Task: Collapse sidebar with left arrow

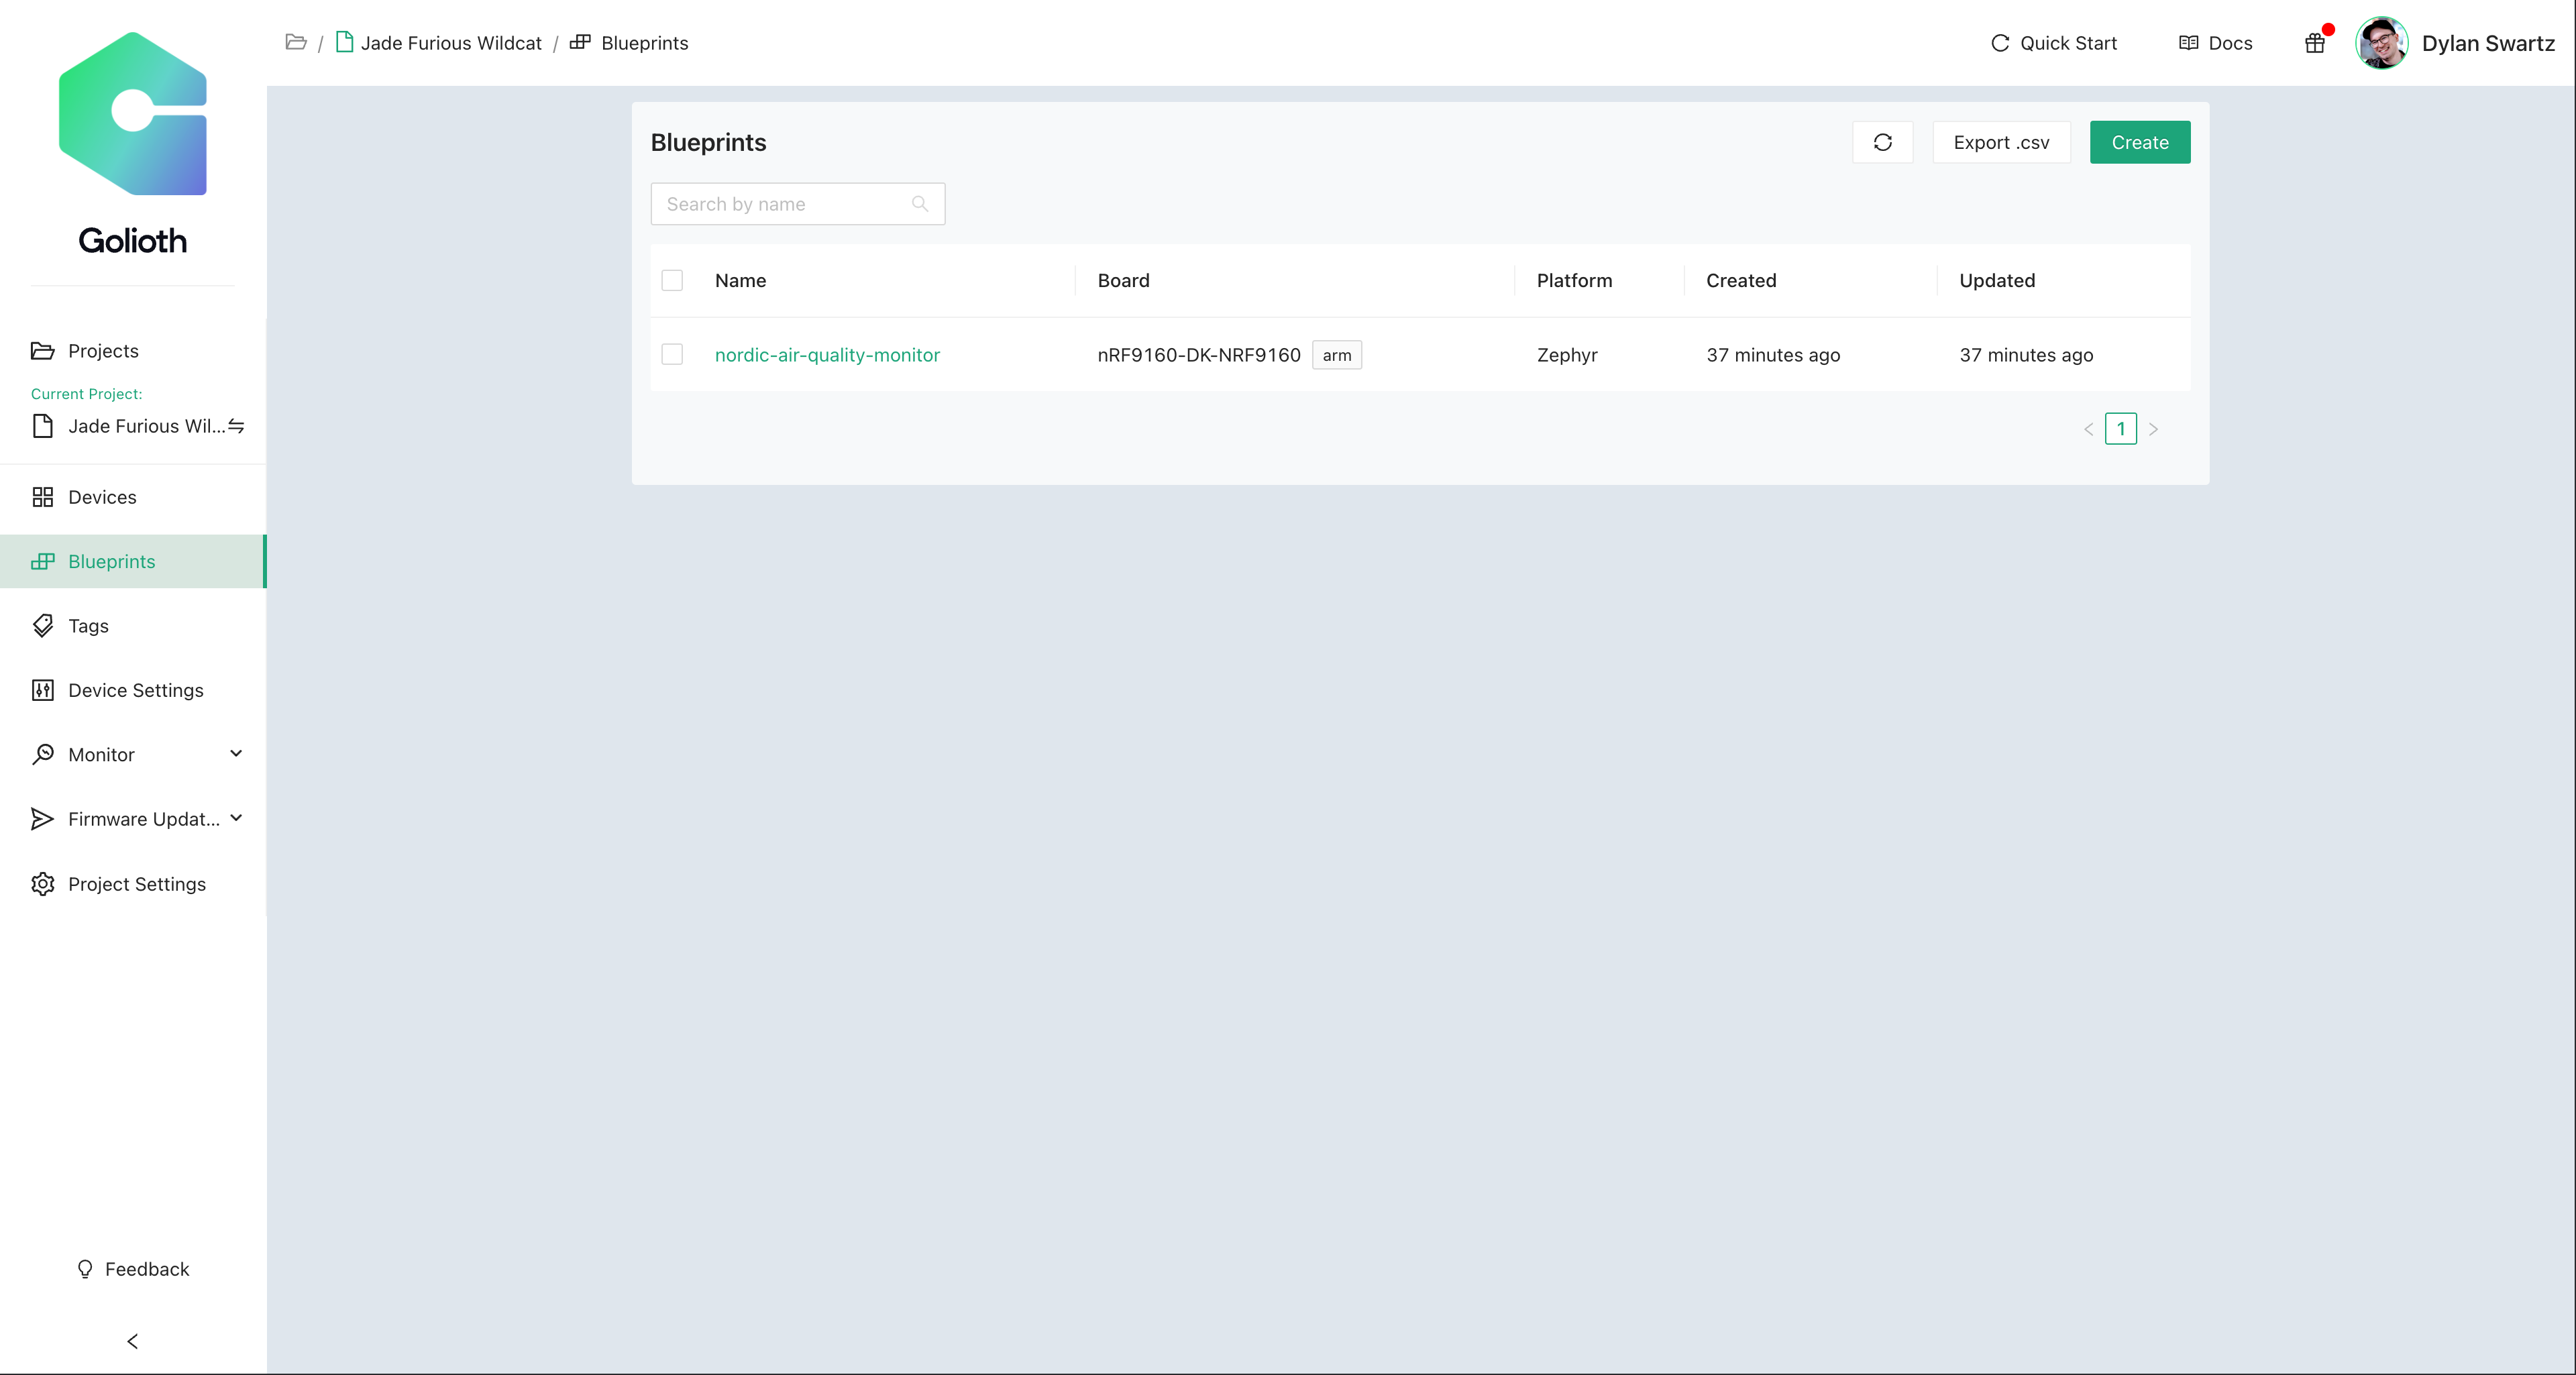Action: click(x=133, y=1341)
